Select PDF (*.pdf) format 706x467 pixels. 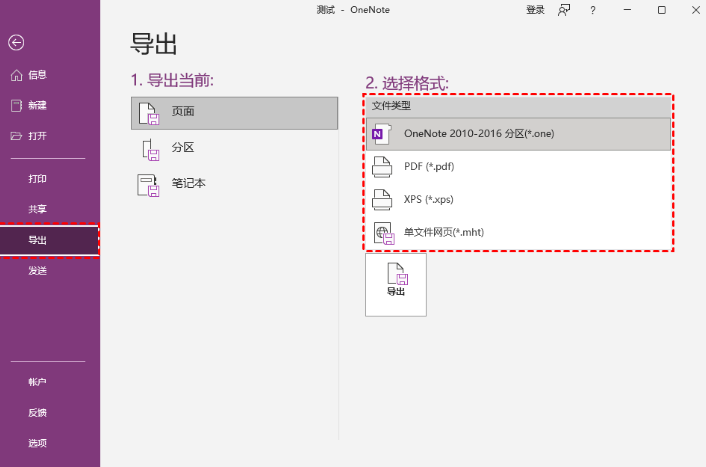[x=518, y=167]
